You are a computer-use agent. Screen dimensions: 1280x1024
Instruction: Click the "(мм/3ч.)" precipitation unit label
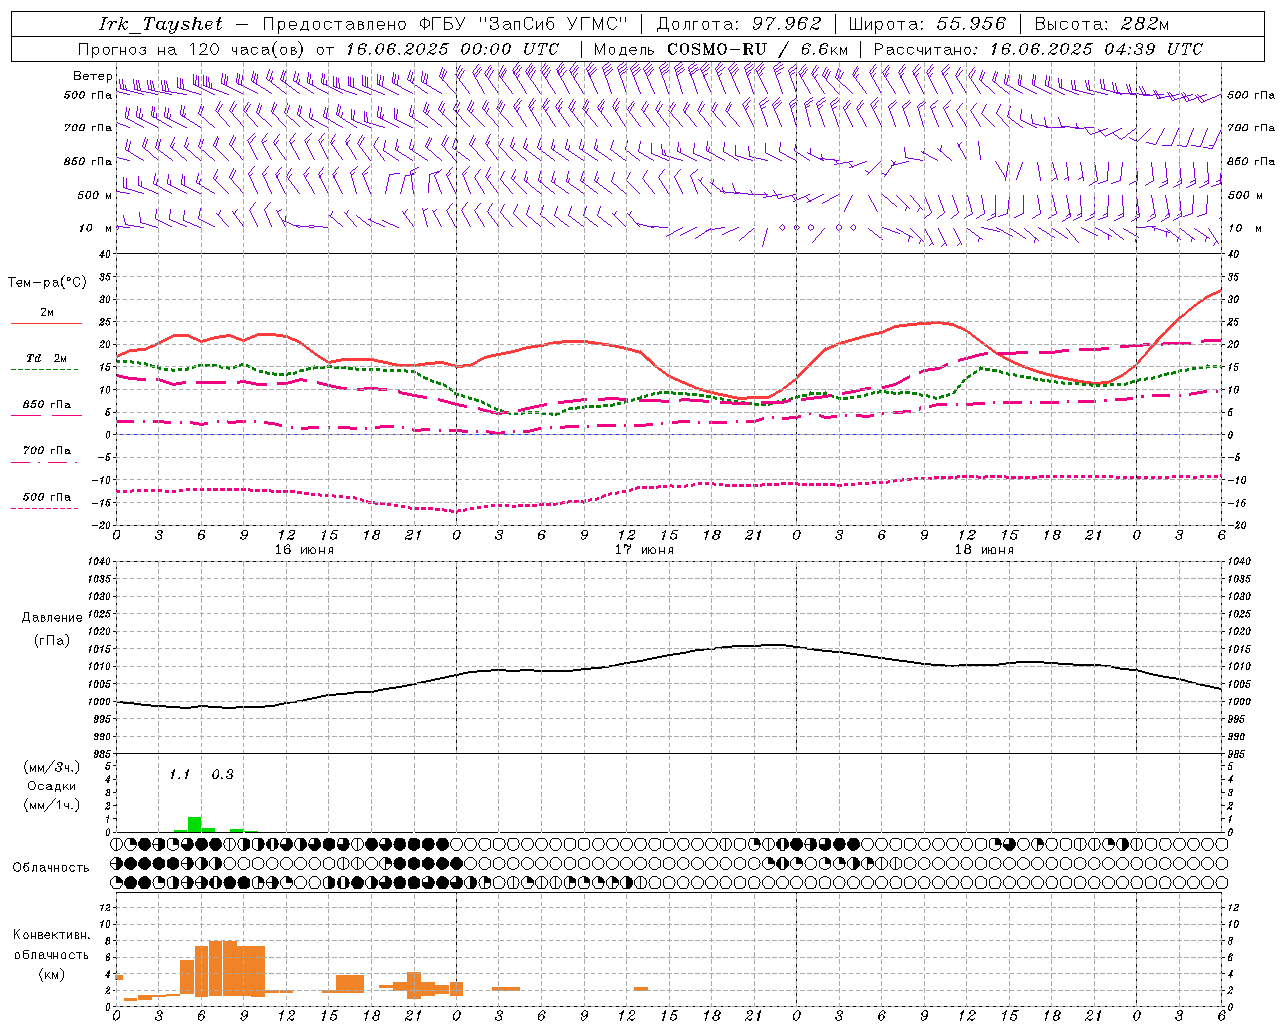pos(52,767)
